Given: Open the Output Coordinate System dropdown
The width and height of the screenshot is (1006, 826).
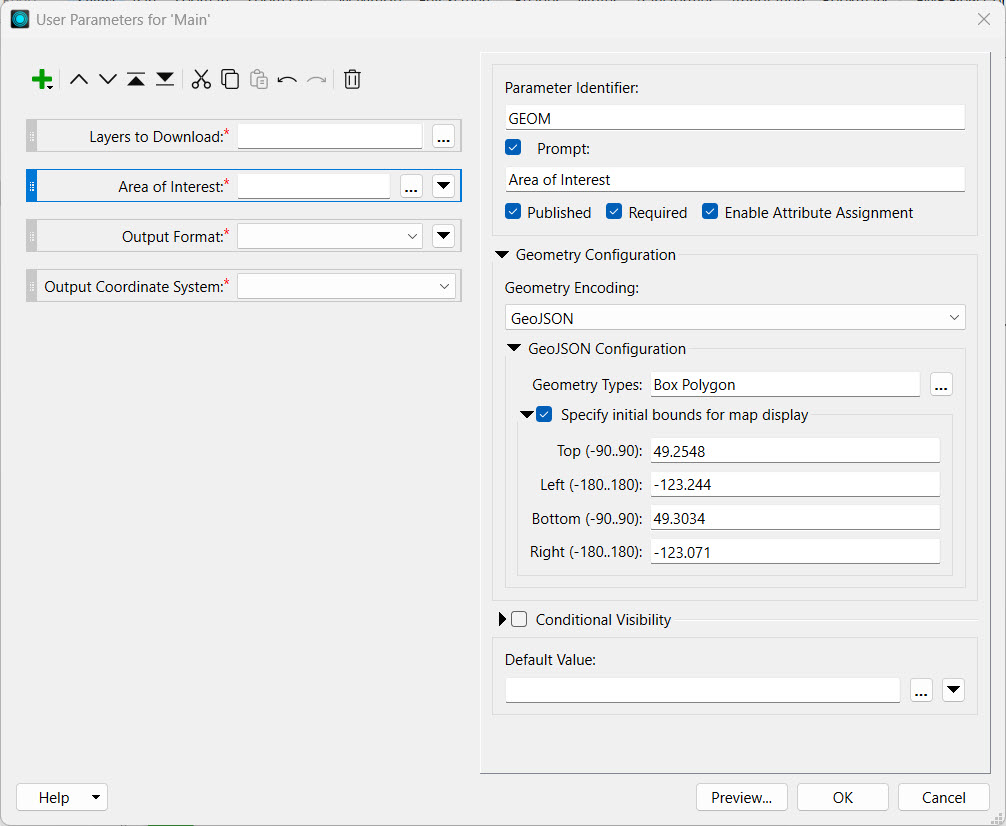Looking at the screenshot, I should [346, 287].
